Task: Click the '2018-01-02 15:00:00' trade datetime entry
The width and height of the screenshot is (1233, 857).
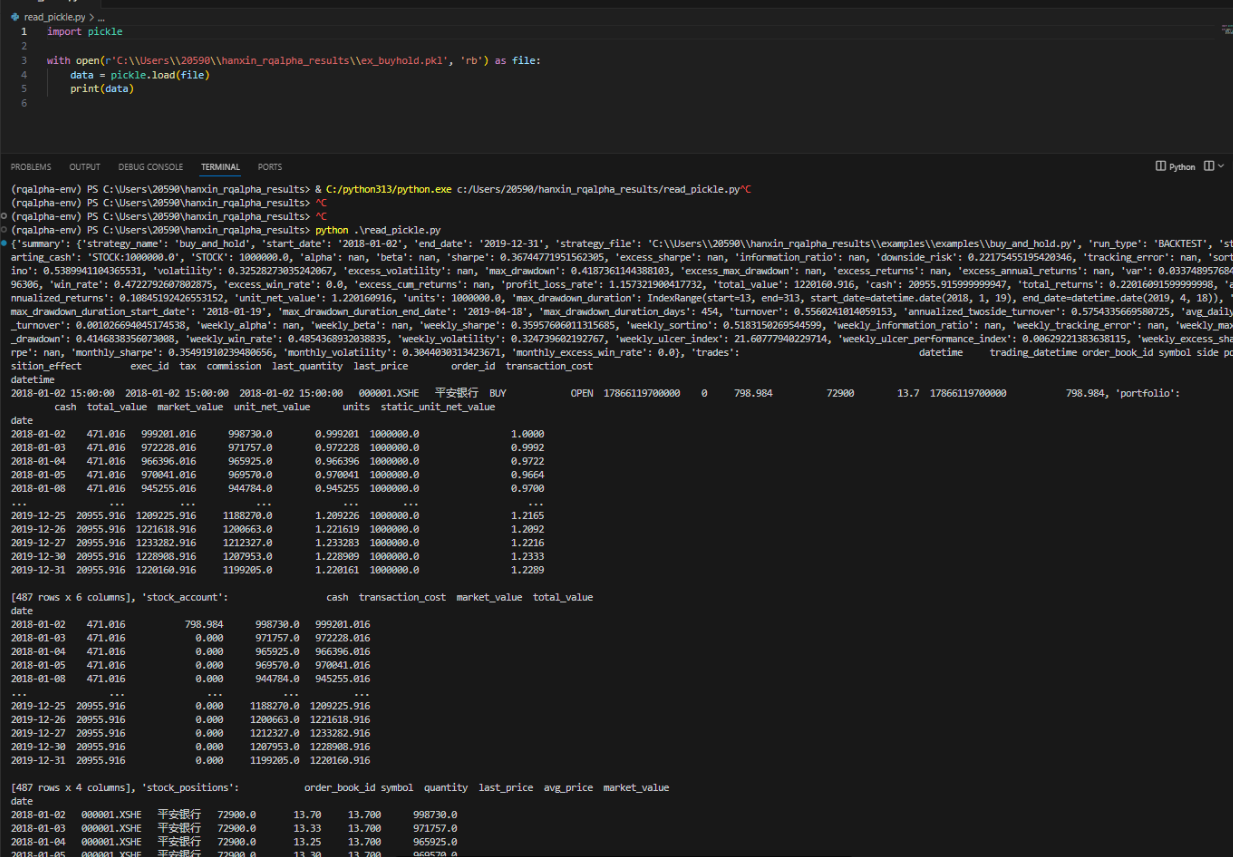Action: (x=62, y=393)
